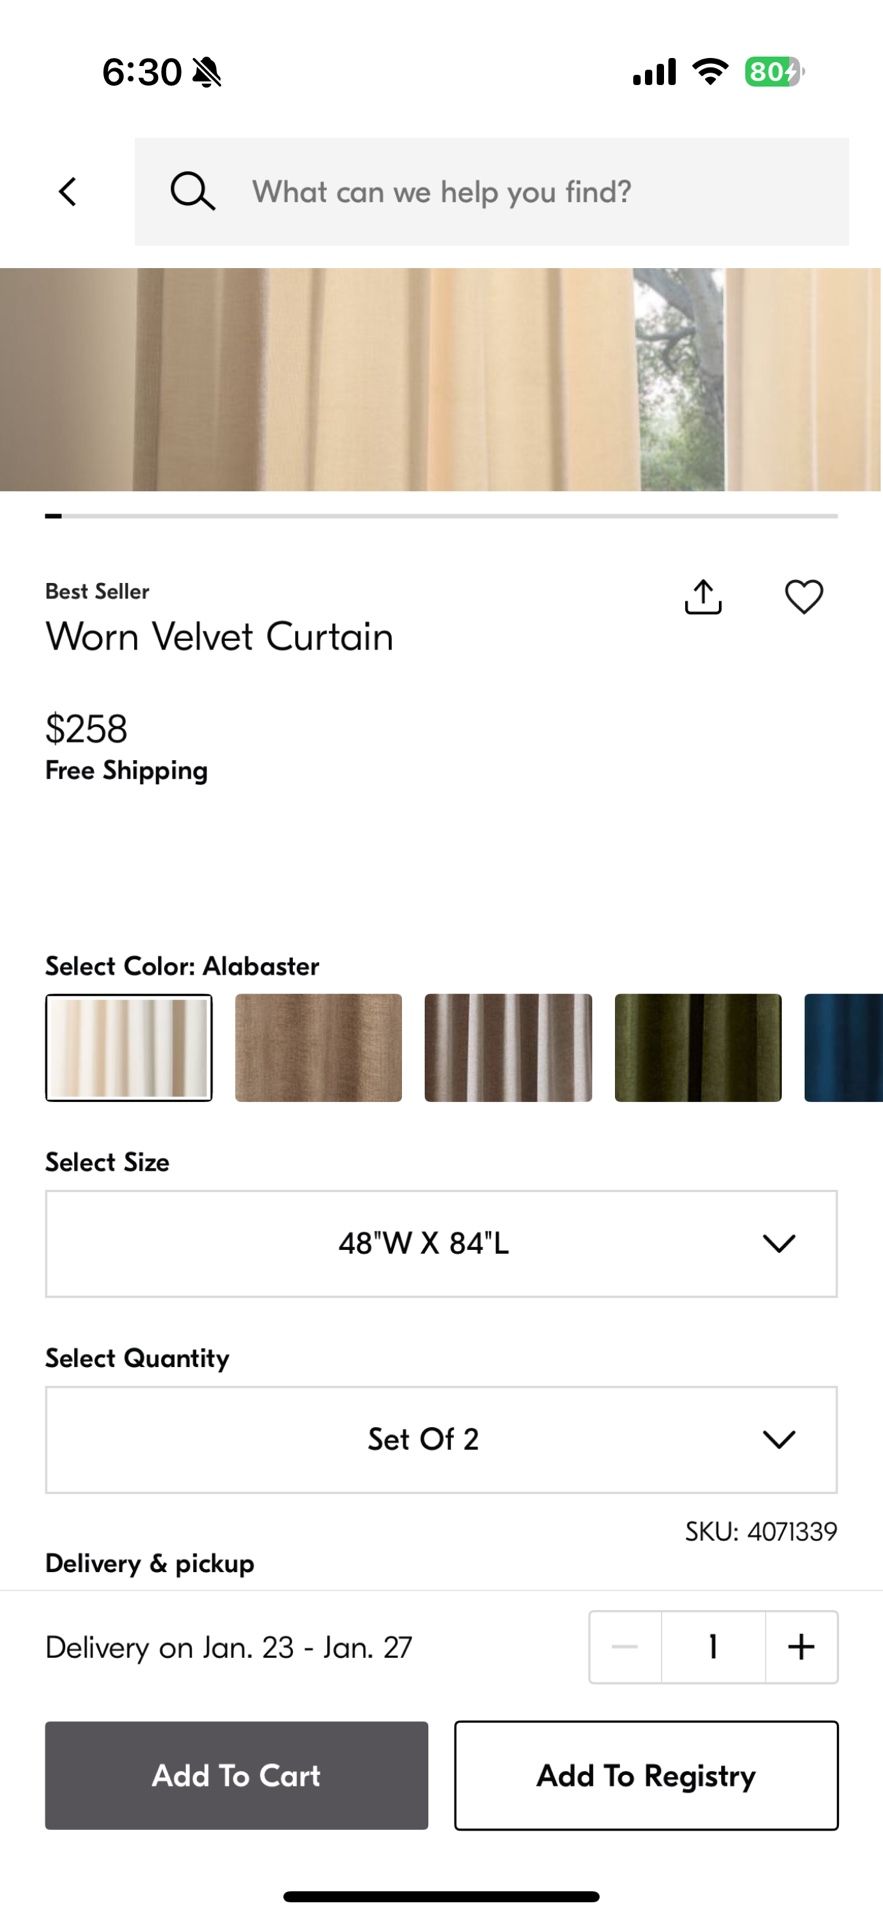This screenshot has width=883, height=1920.
Task: Keep the Alabaster swatch selected
Action: click(128, 1047)
